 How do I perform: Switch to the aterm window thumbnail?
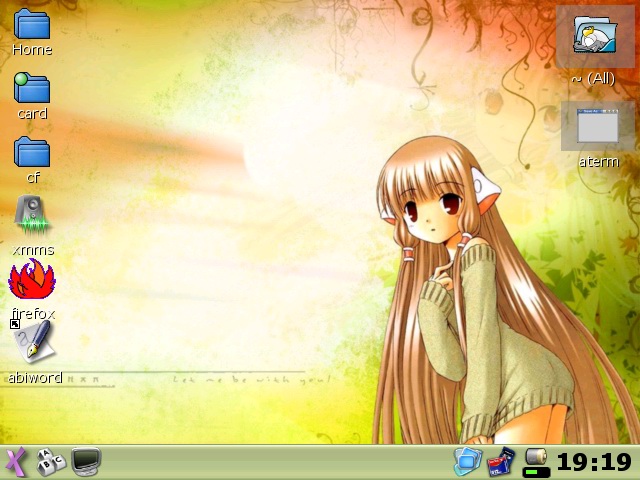(x=598, y=124)
